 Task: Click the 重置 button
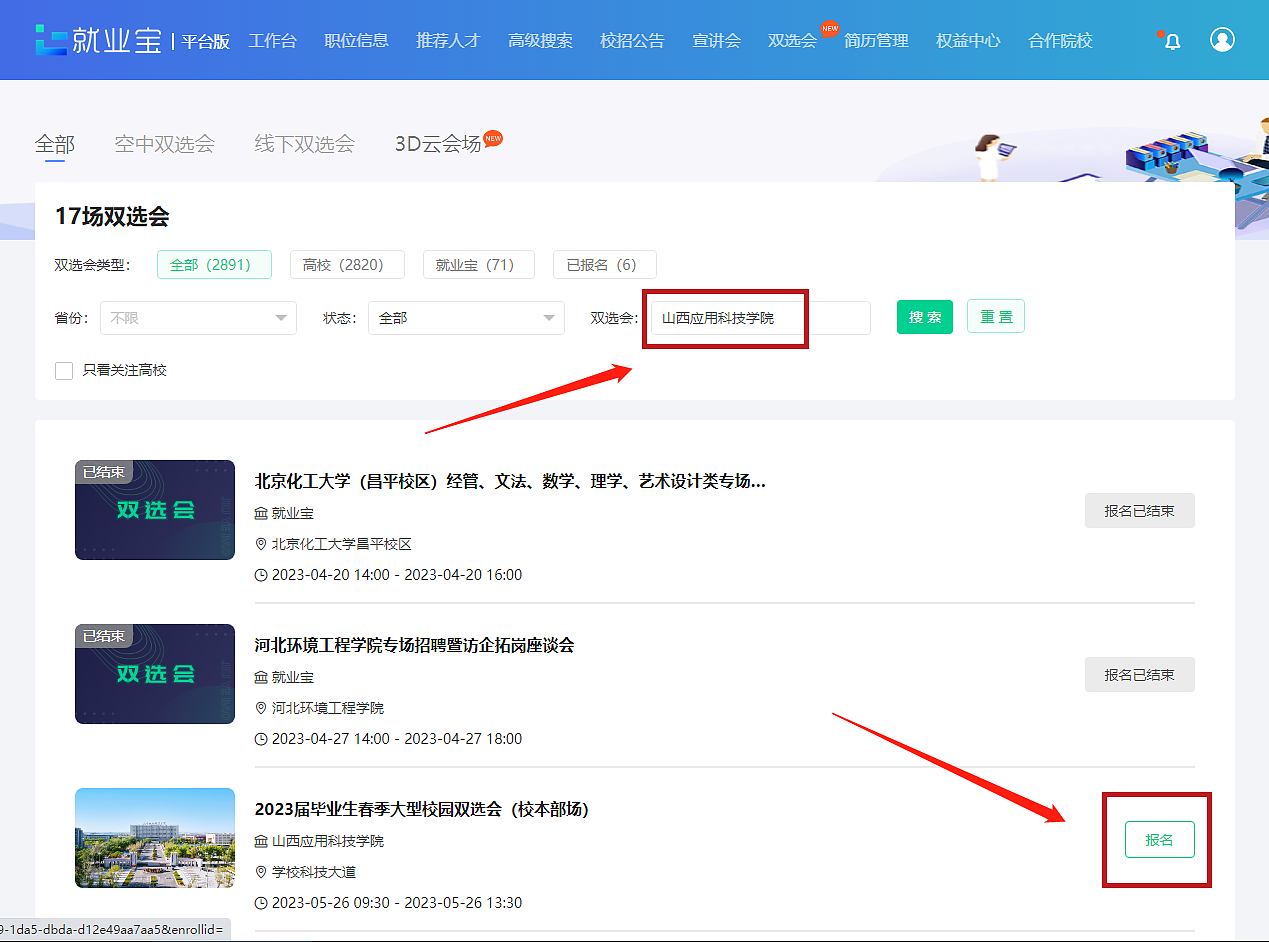pos(996,317)
